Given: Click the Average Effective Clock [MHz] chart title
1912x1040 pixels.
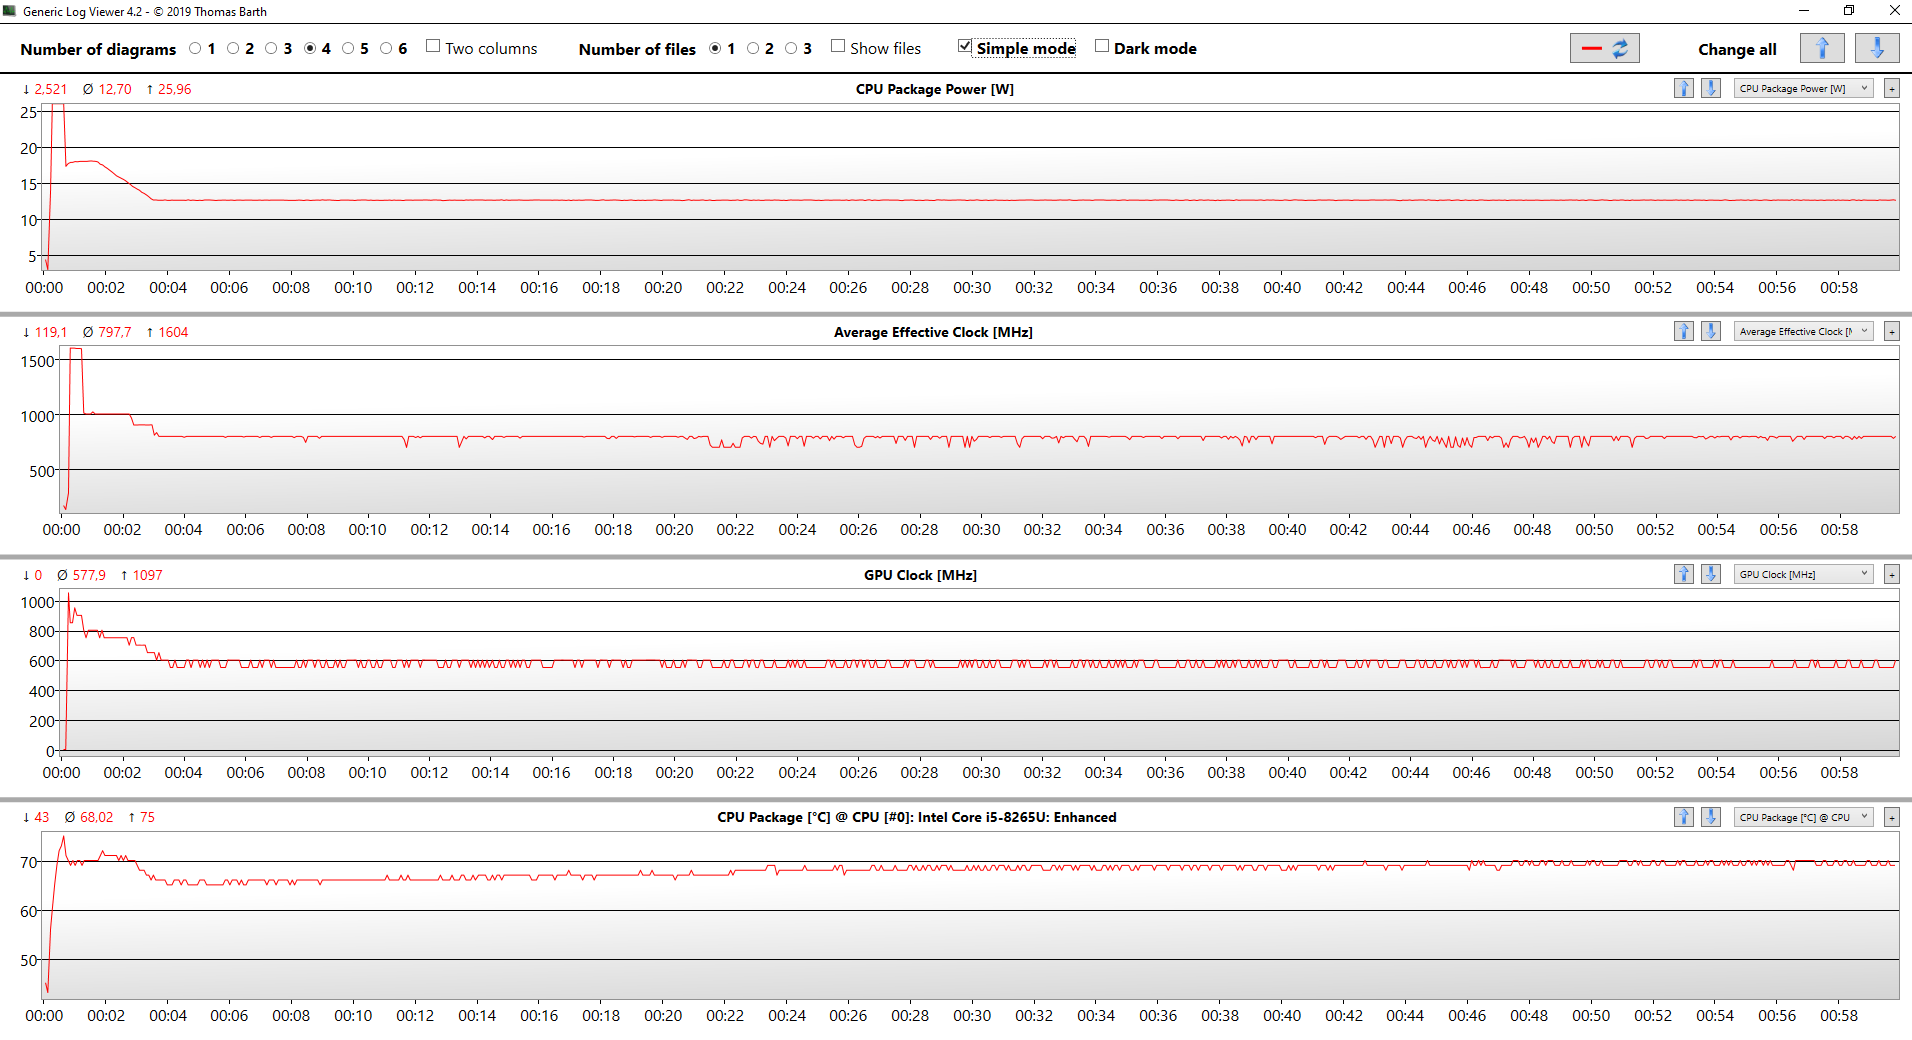Looking at the screenshot, I should click(933, 332).
